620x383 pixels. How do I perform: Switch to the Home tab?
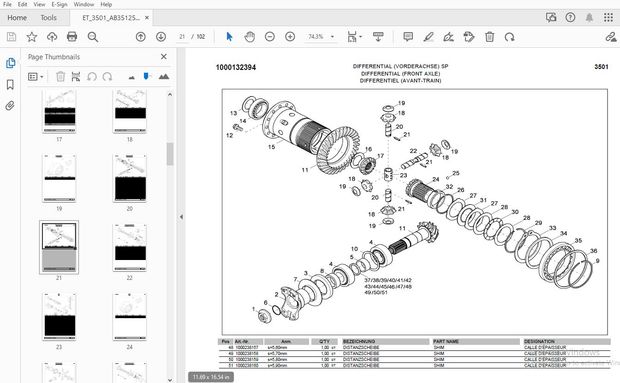[17, 18]
